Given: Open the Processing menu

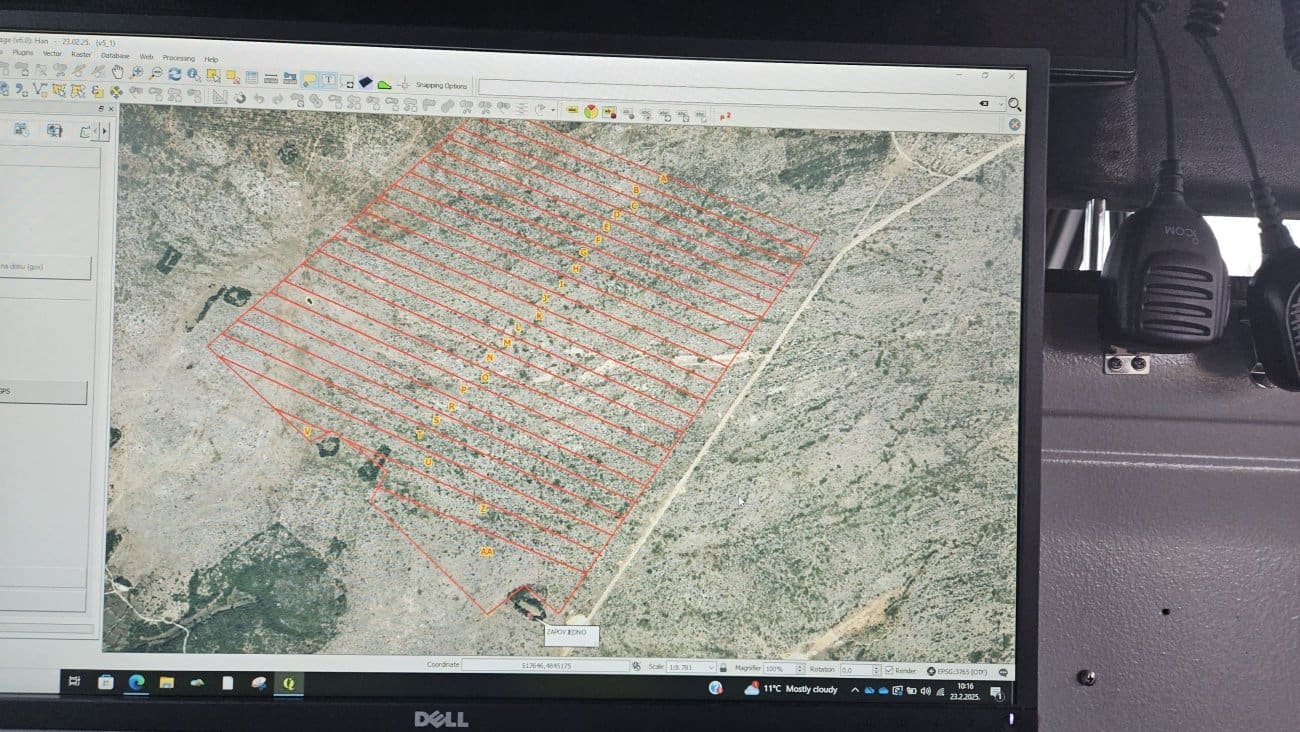Looking at the screenshot, I should [178, 58].
